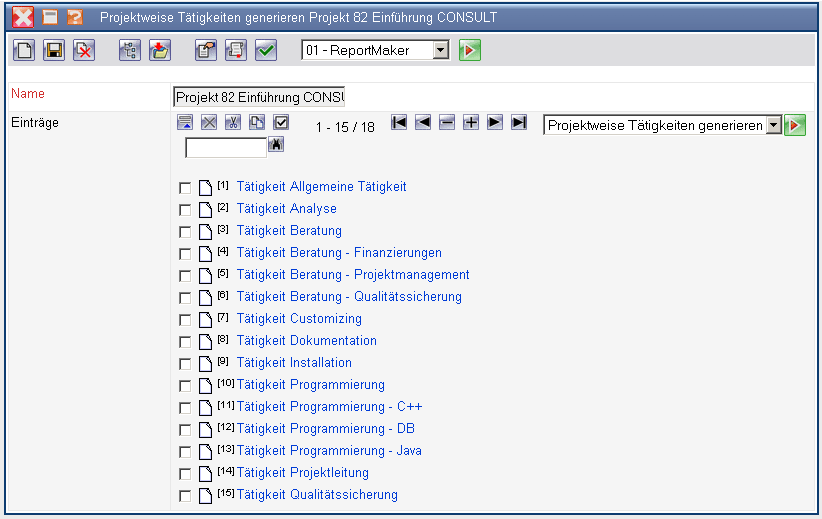The image size is (822, 519).
Task: Close the window with the red X
Action: point(23,17)
